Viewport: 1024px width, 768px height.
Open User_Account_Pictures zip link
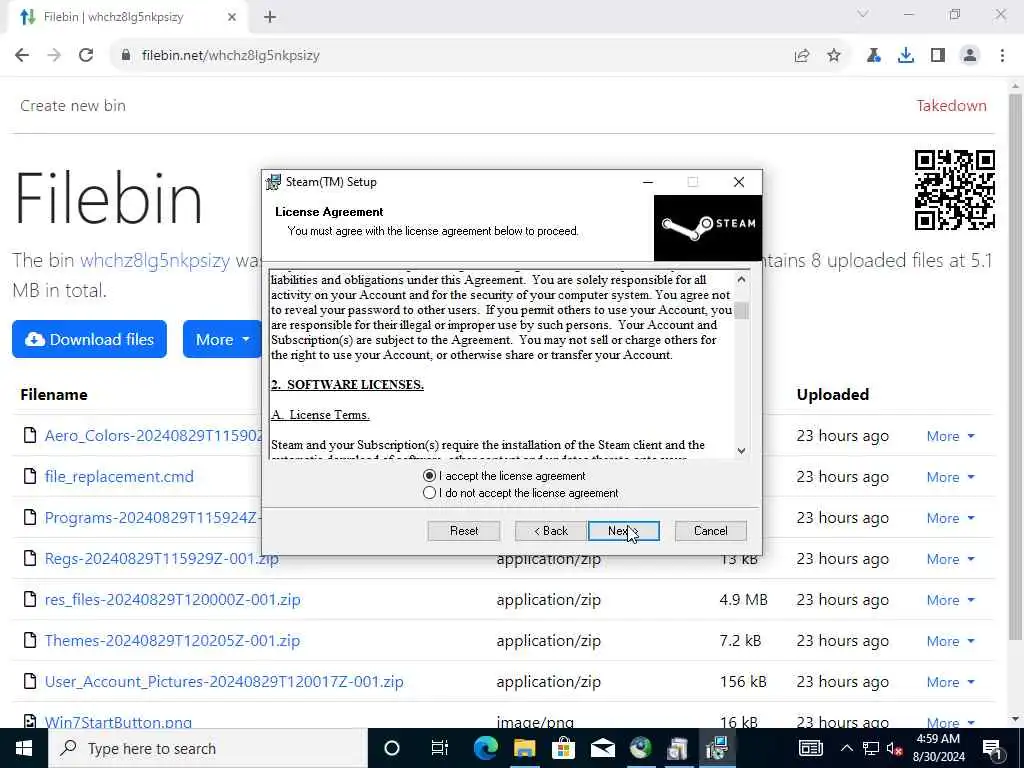(x=224, y=682)
